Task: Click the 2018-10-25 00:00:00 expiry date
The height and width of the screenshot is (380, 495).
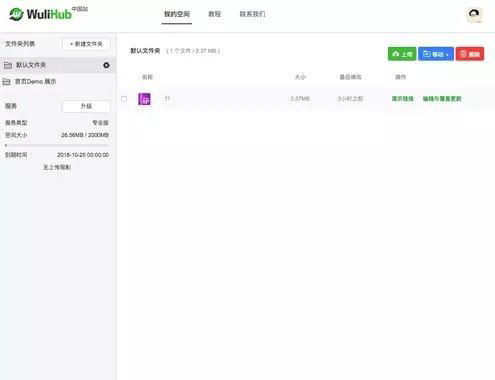Action: (x=83, y=155)
